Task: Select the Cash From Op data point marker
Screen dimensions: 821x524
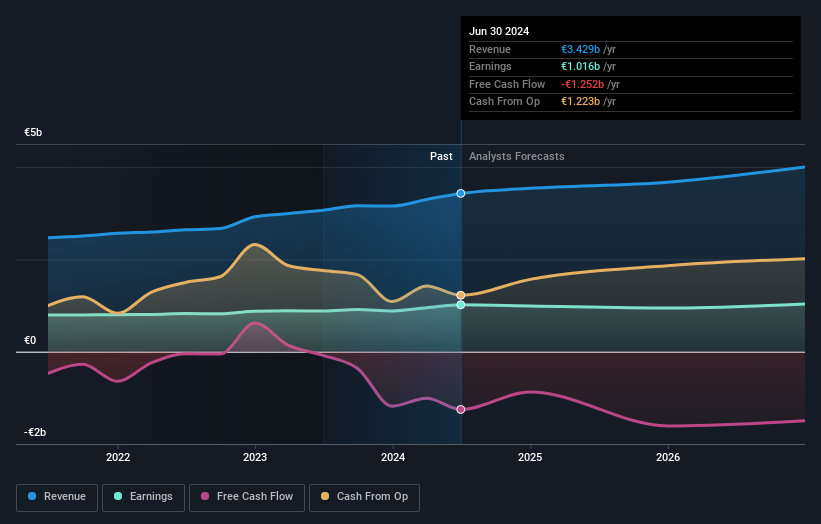Action: [x=461, y=295]
